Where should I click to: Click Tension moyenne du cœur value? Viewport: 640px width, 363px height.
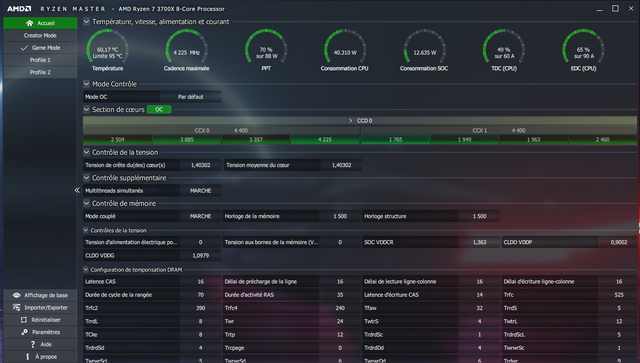pyautogui.click(x=341, y=165)
